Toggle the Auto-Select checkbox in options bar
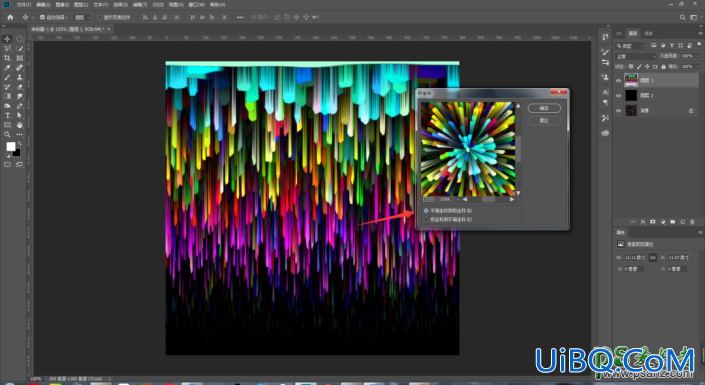 click(42, 18)
